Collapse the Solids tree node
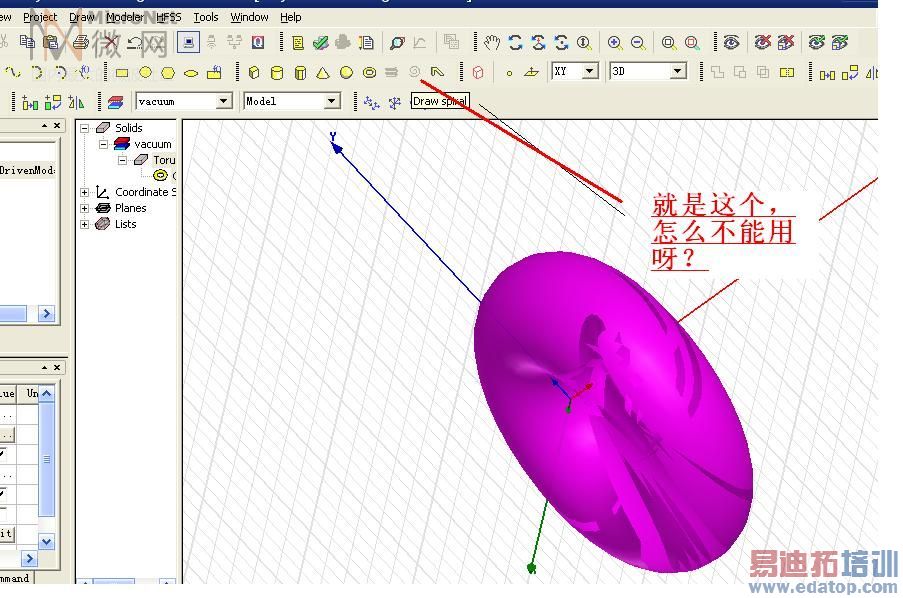 click(85, 128)
